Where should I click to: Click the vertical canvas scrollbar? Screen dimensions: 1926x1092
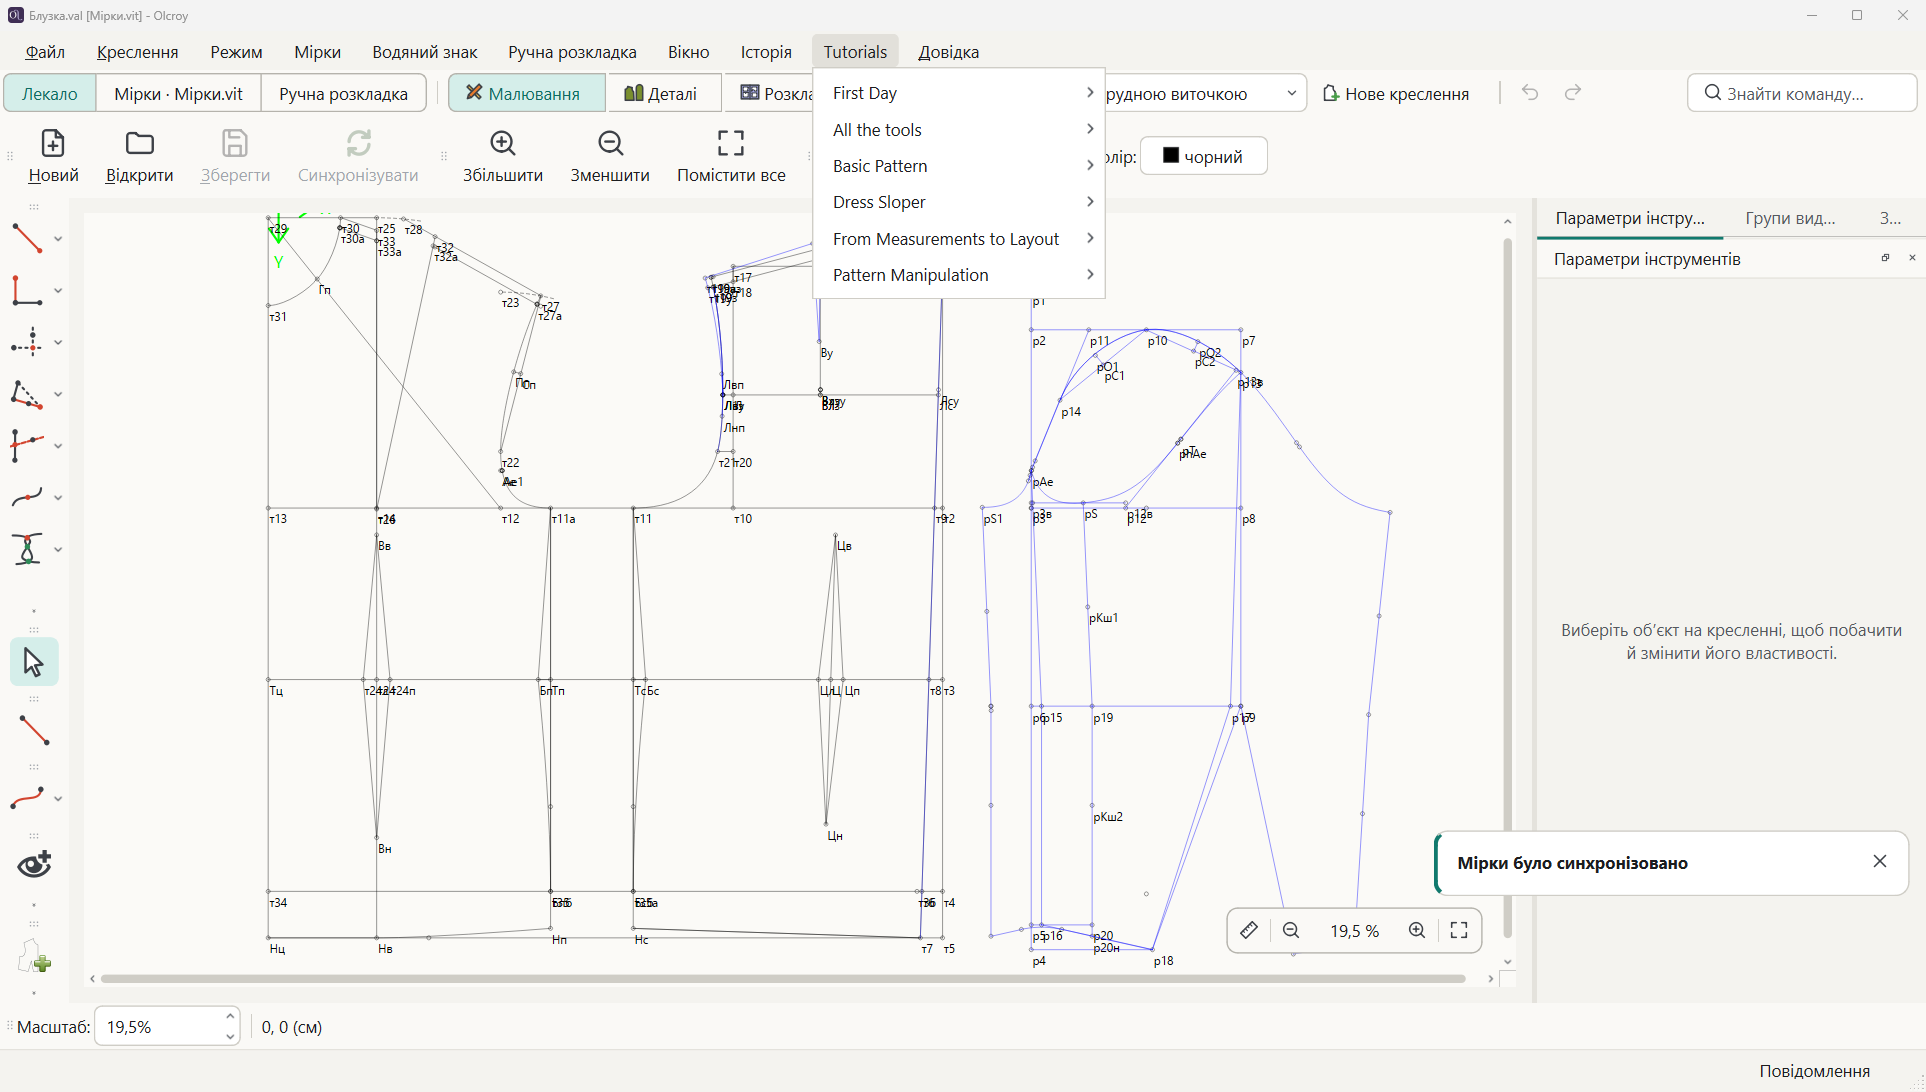click(1508, 588)
